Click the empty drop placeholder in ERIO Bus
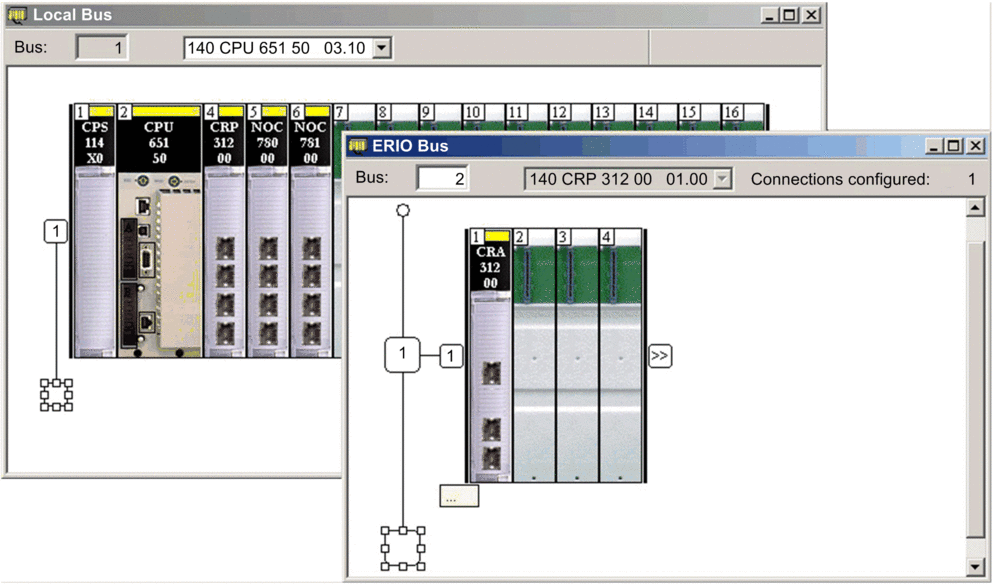This screenshot has height=584, width=992. pyautogui.click(x=403, y=549)
